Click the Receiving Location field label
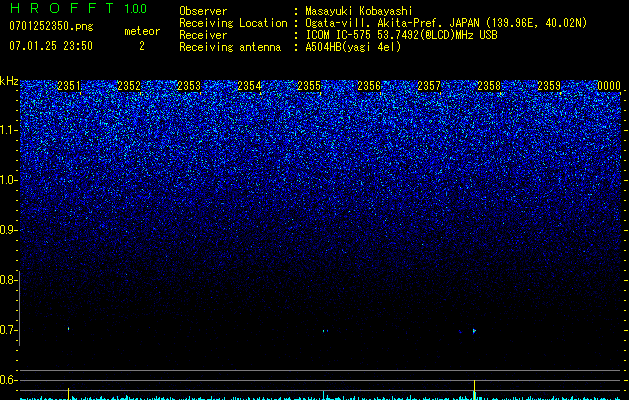629x400 pixels. click(233, 23)
